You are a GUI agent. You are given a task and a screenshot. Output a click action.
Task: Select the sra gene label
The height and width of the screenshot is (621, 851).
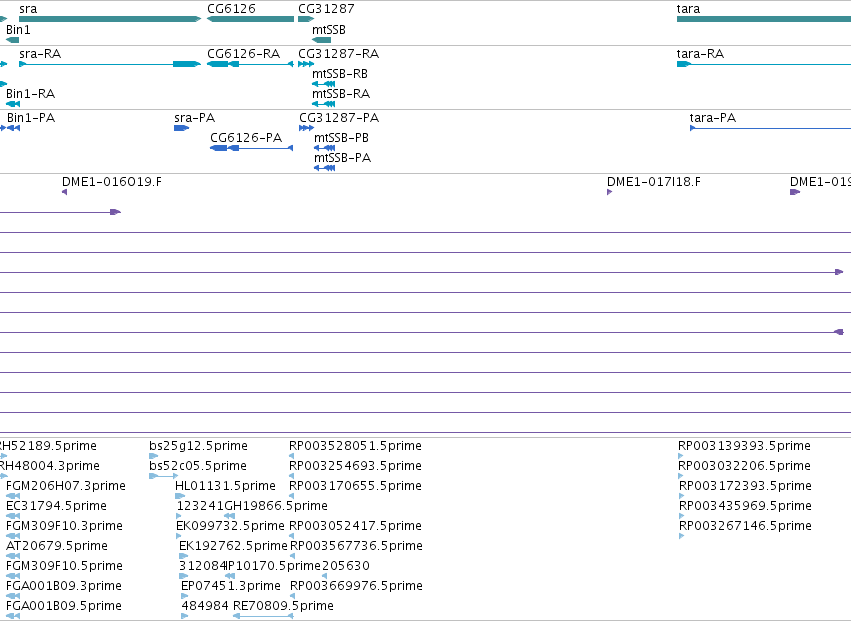pos(28,9)
